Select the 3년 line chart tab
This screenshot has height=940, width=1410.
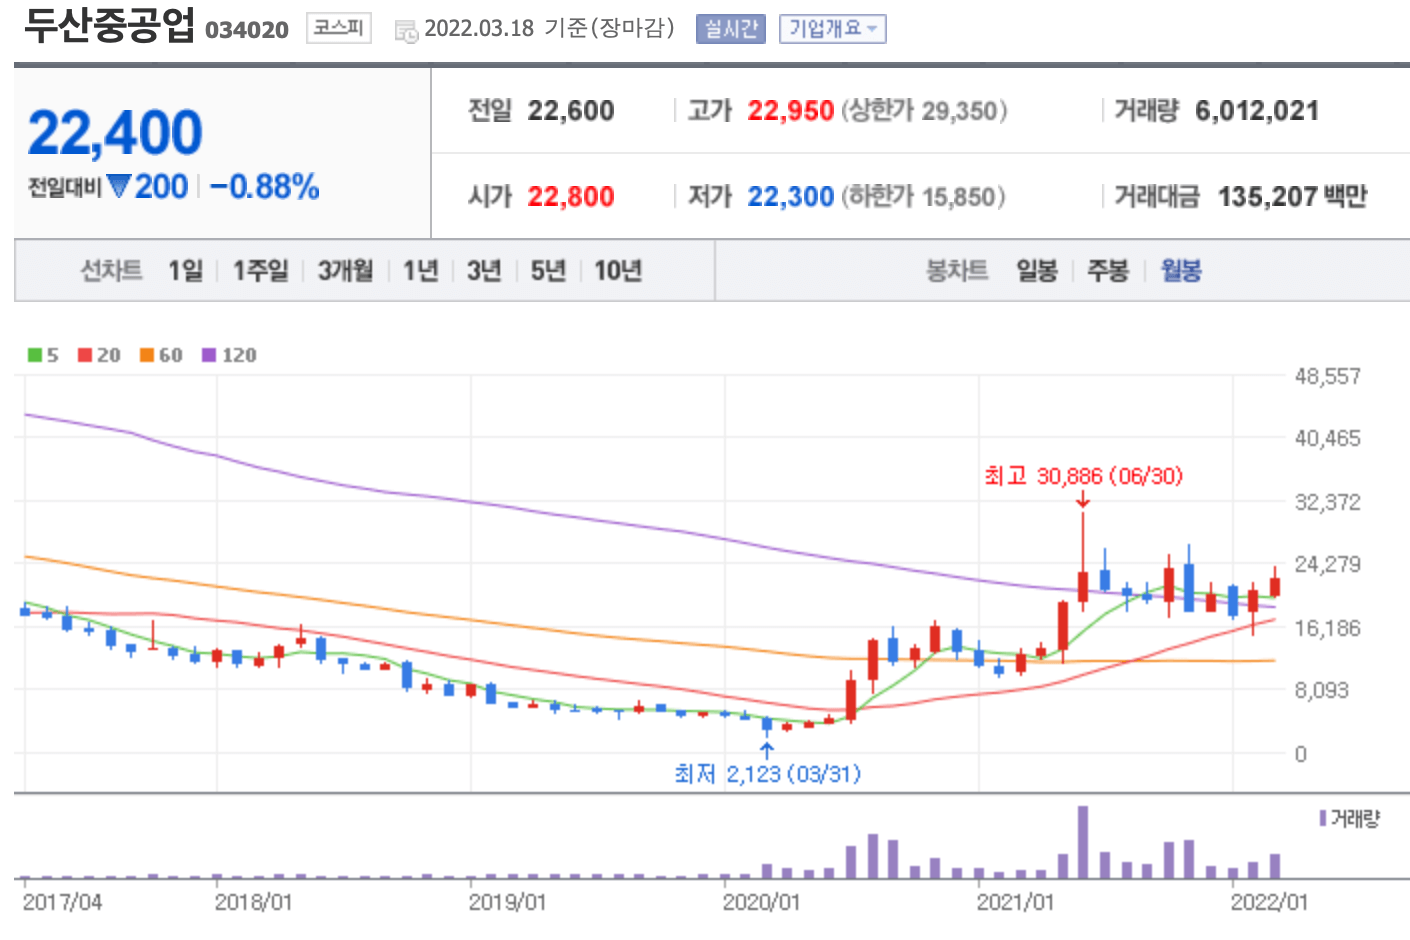(484, 270)
